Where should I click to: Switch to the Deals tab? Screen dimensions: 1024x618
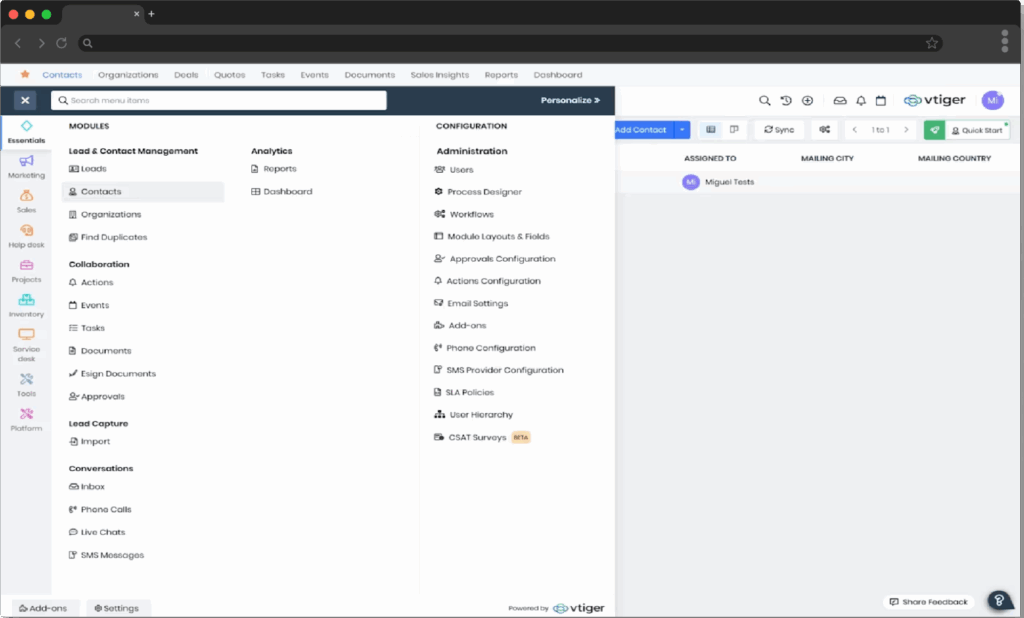(x=186, y=74)
